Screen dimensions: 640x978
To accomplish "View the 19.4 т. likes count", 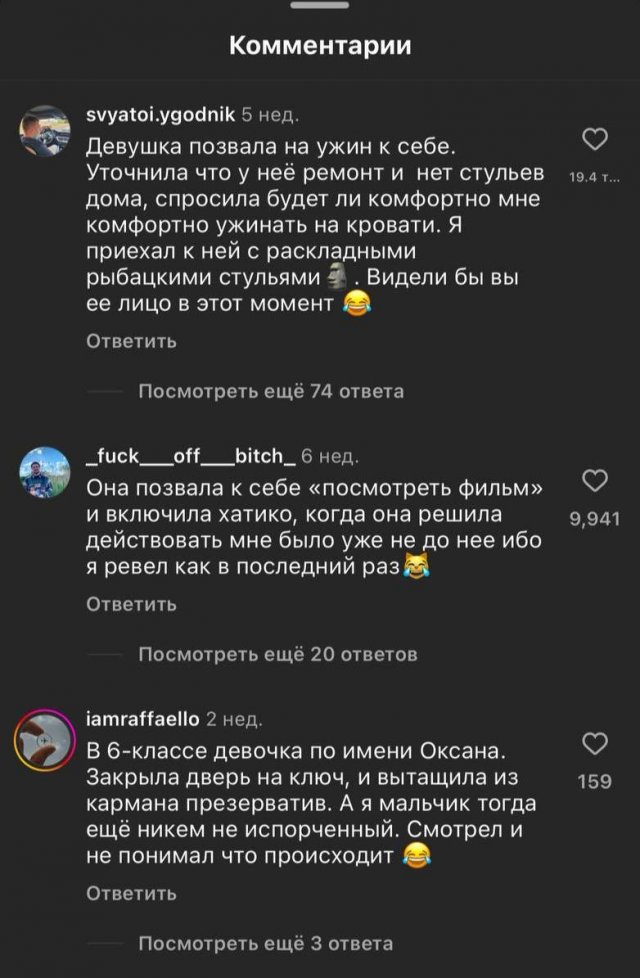I will (595, 178).
